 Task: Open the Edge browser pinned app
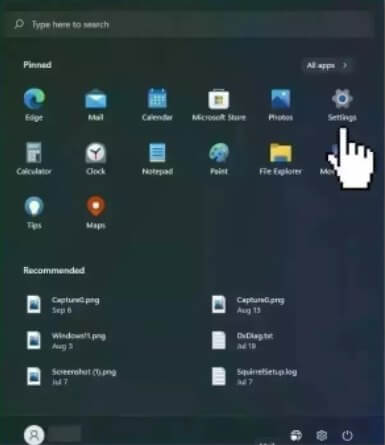click(34, 104)
